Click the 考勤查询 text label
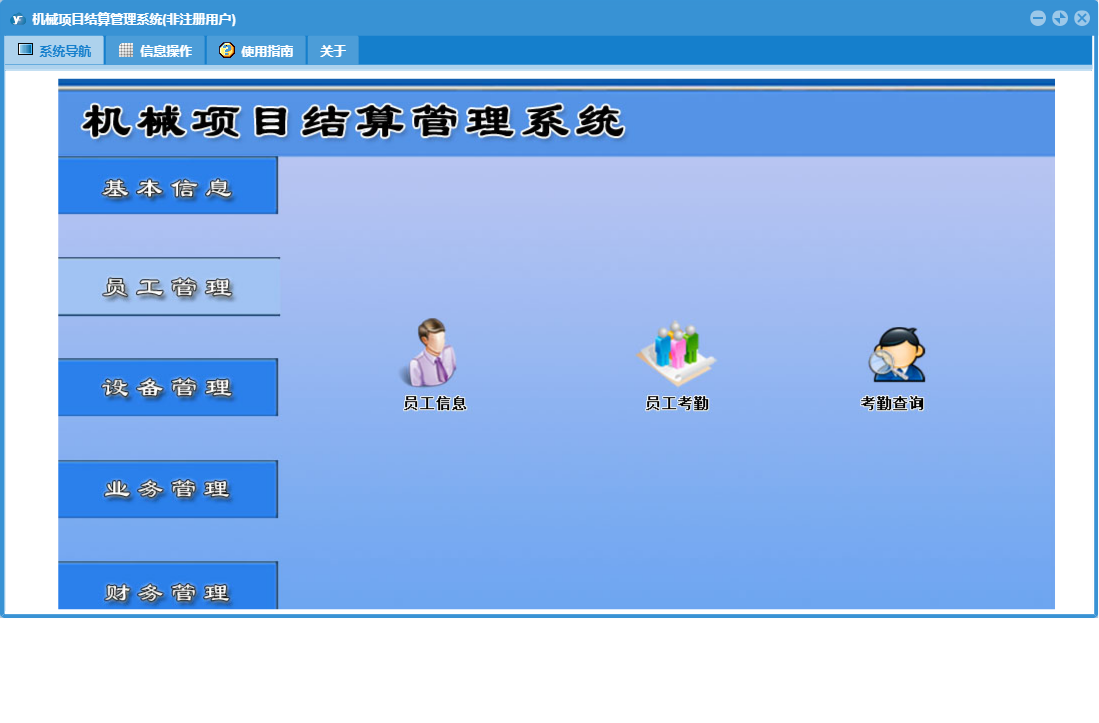 tap(892, 404)
